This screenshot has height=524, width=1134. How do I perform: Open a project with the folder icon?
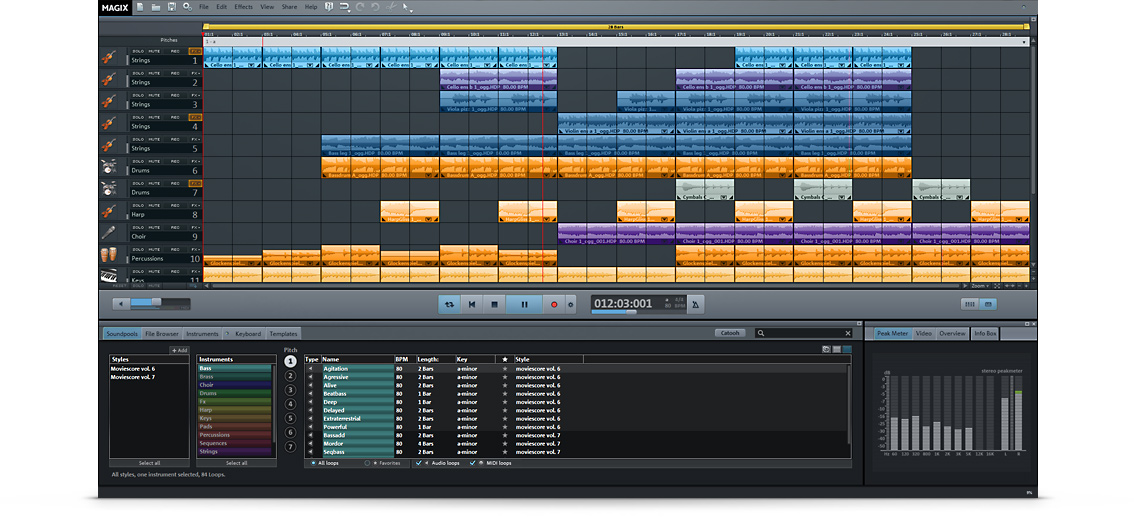(156, 7)
